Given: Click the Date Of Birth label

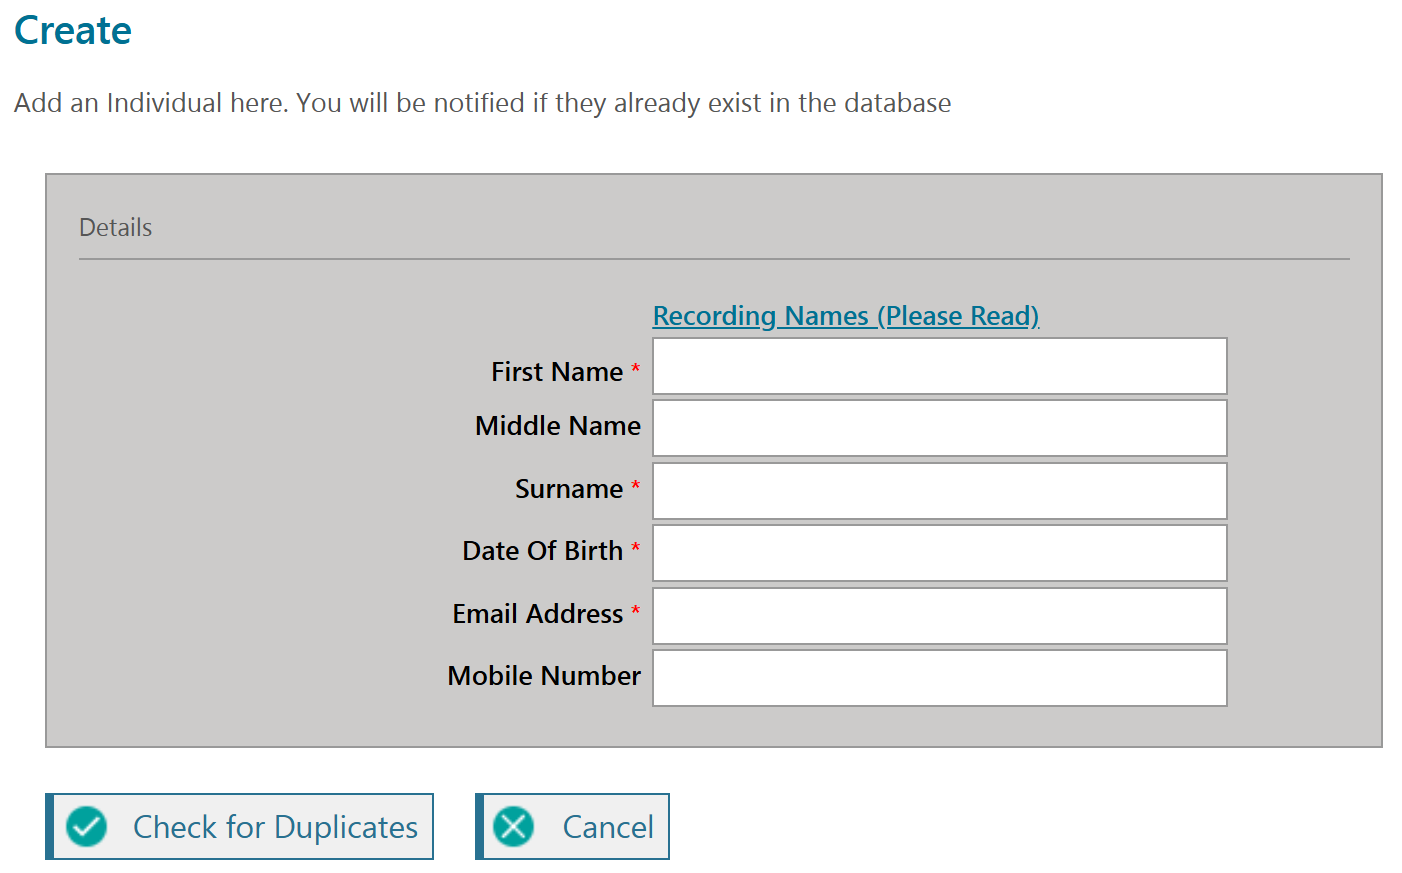Looking at the screenshot, I should point(542,551).
